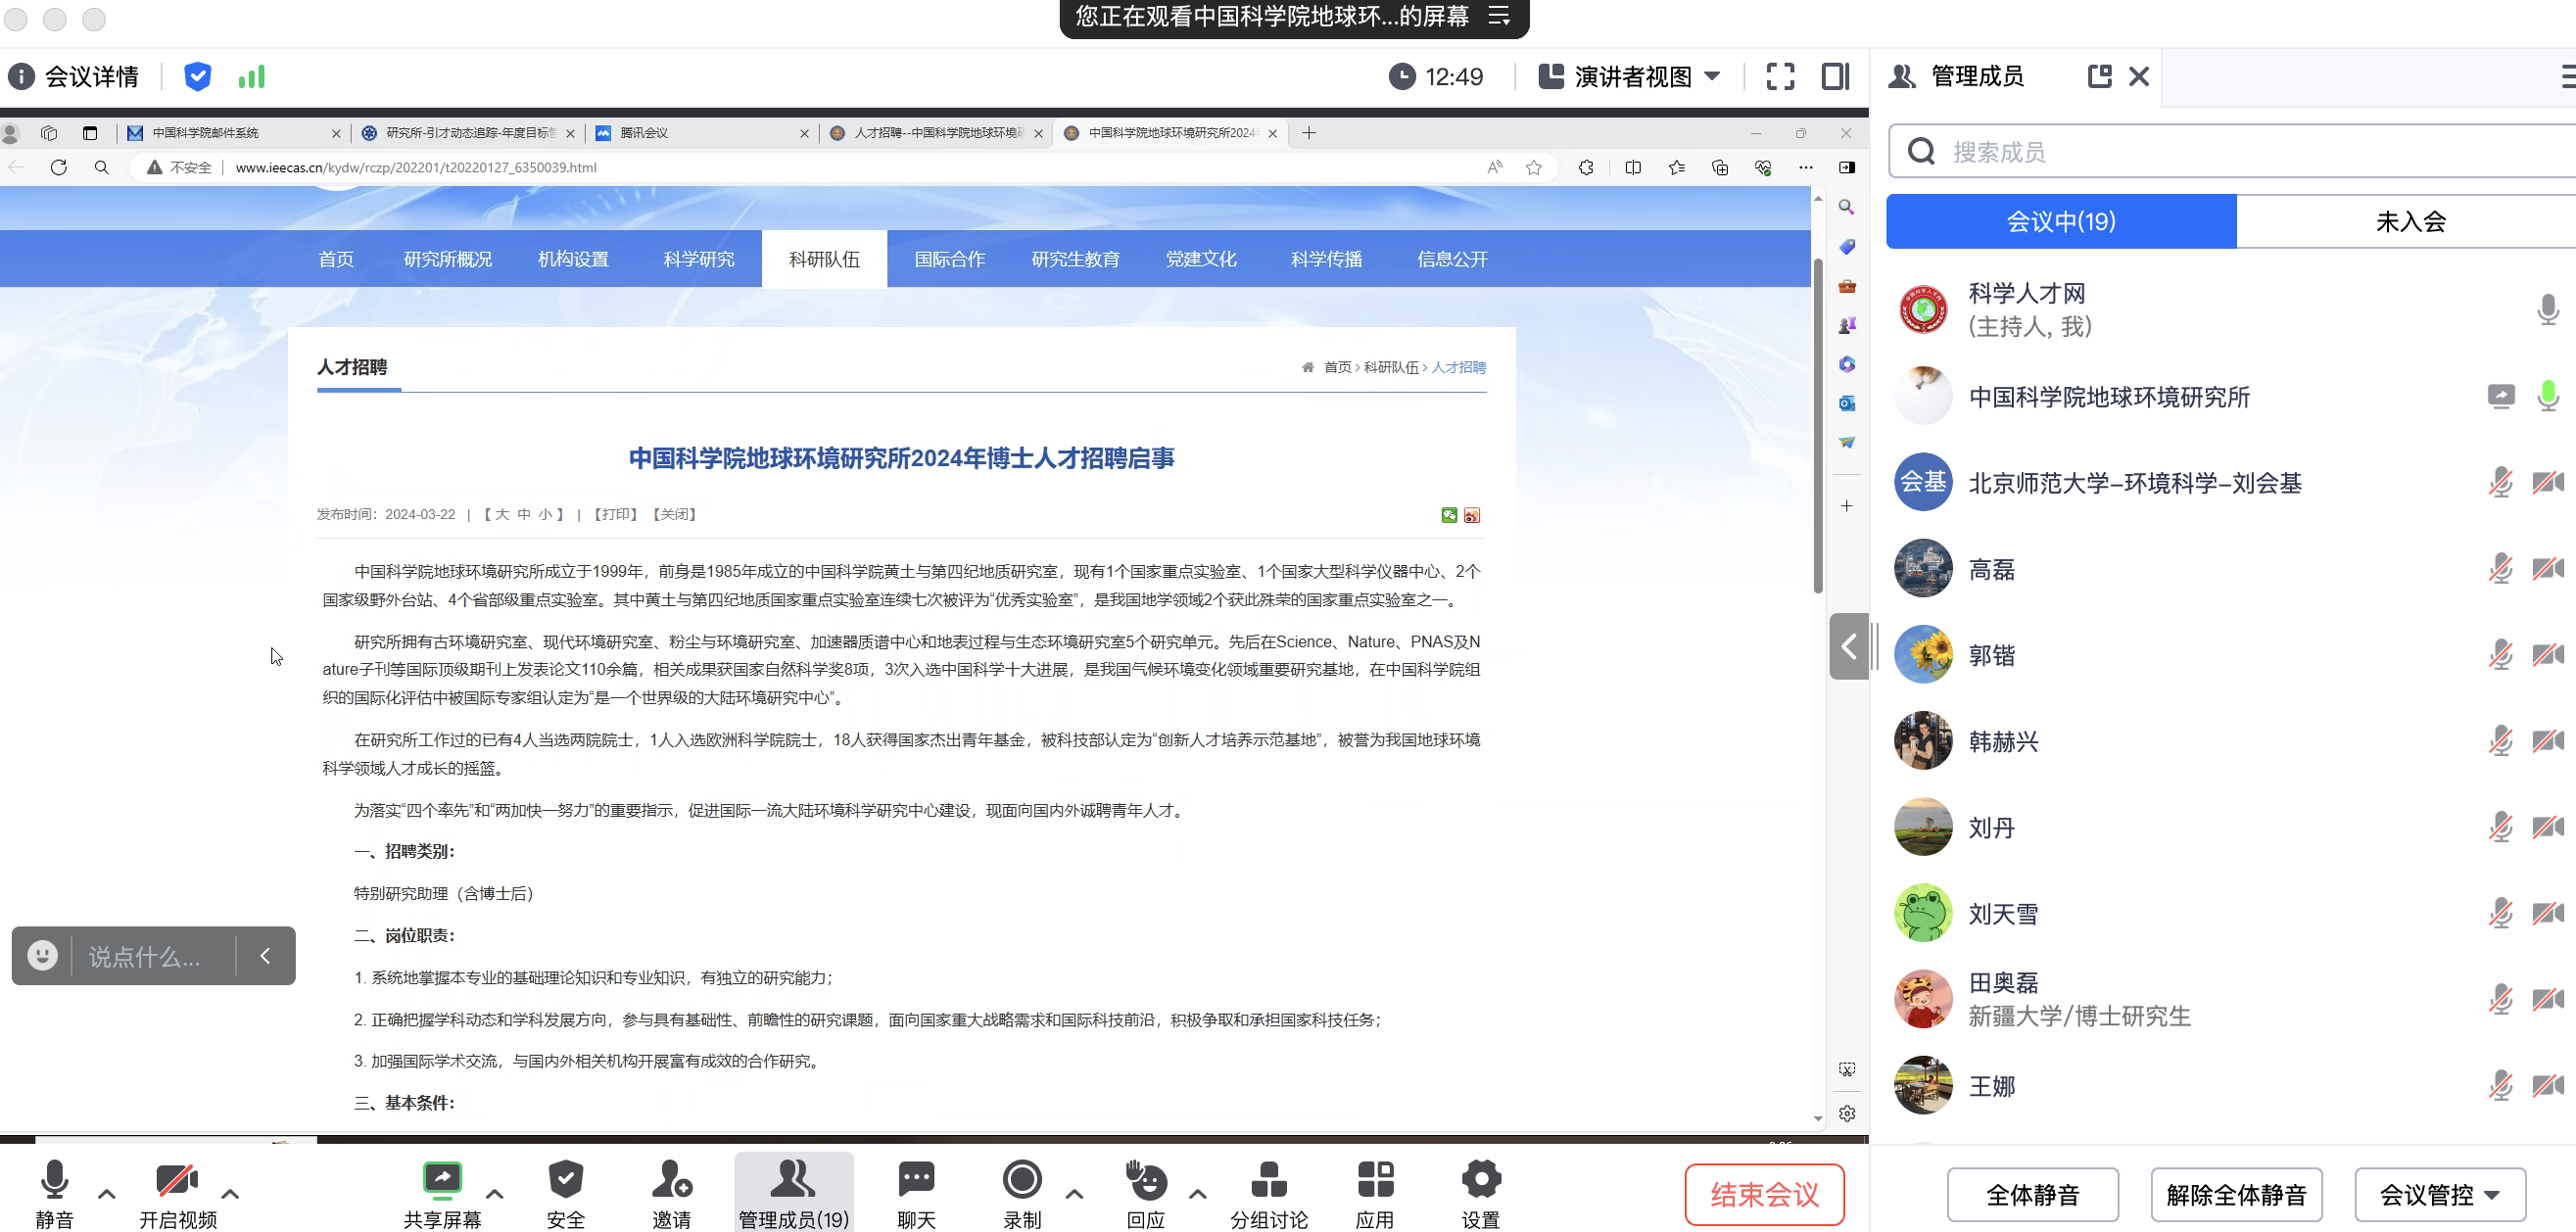Click the 结束会议 button
The height and width of the screenshot is (1232, 2576).
1765,1194
